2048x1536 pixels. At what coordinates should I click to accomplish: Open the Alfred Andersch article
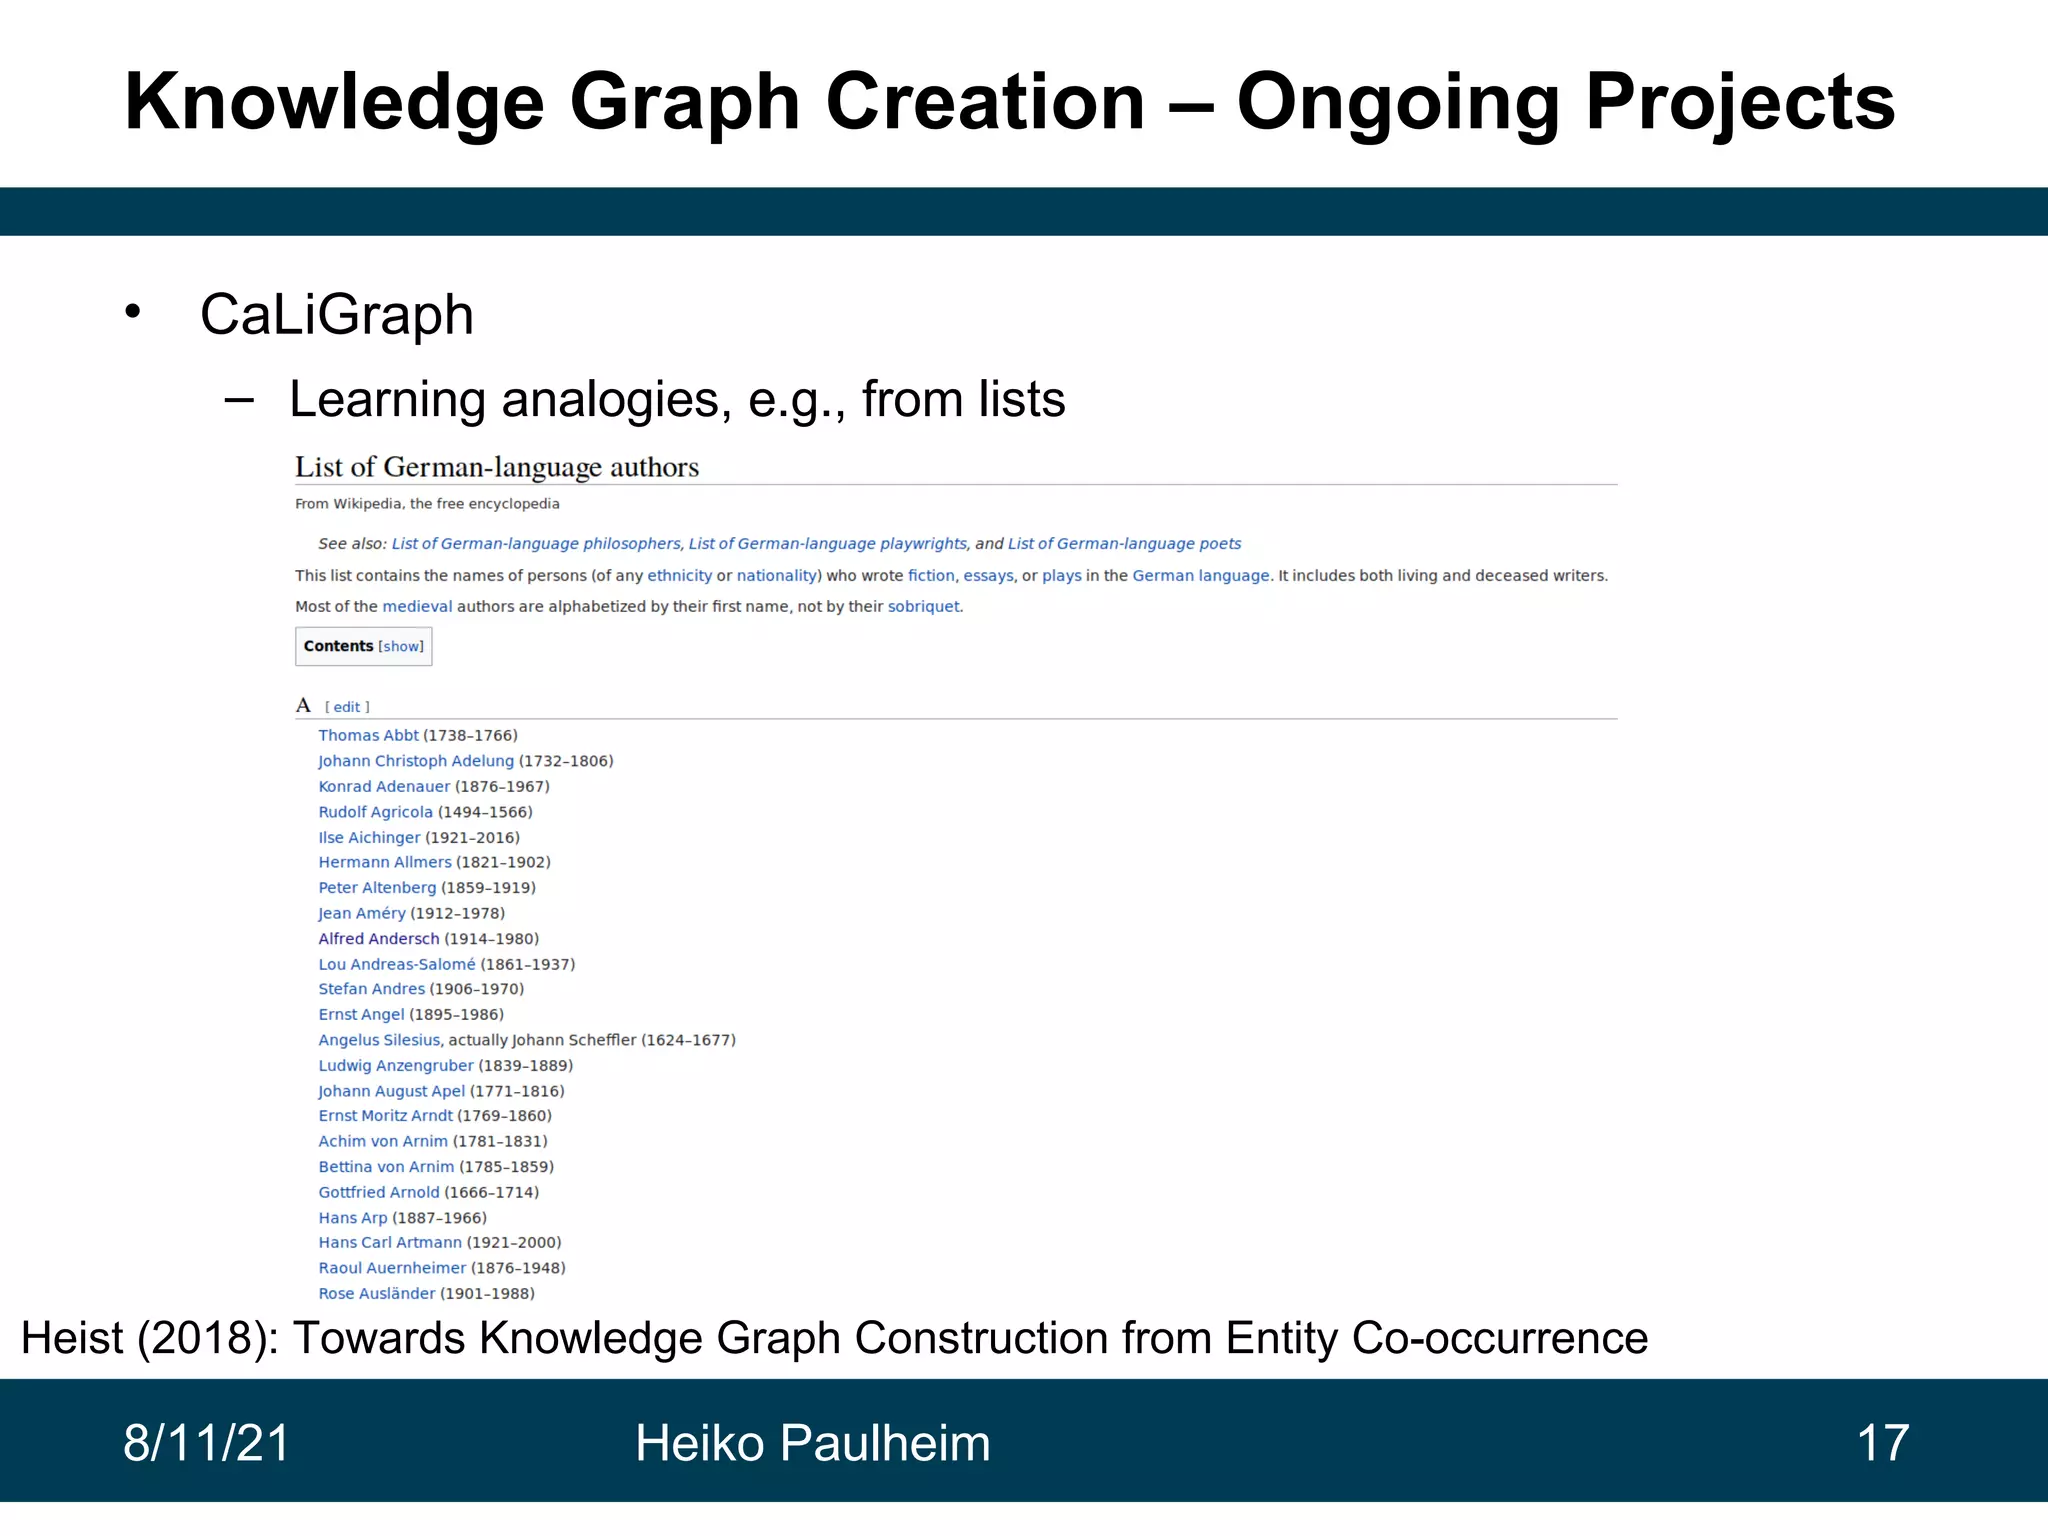pos(379,939)
